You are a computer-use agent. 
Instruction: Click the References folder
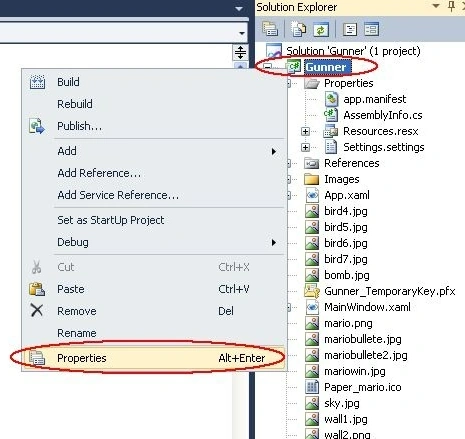351,163
